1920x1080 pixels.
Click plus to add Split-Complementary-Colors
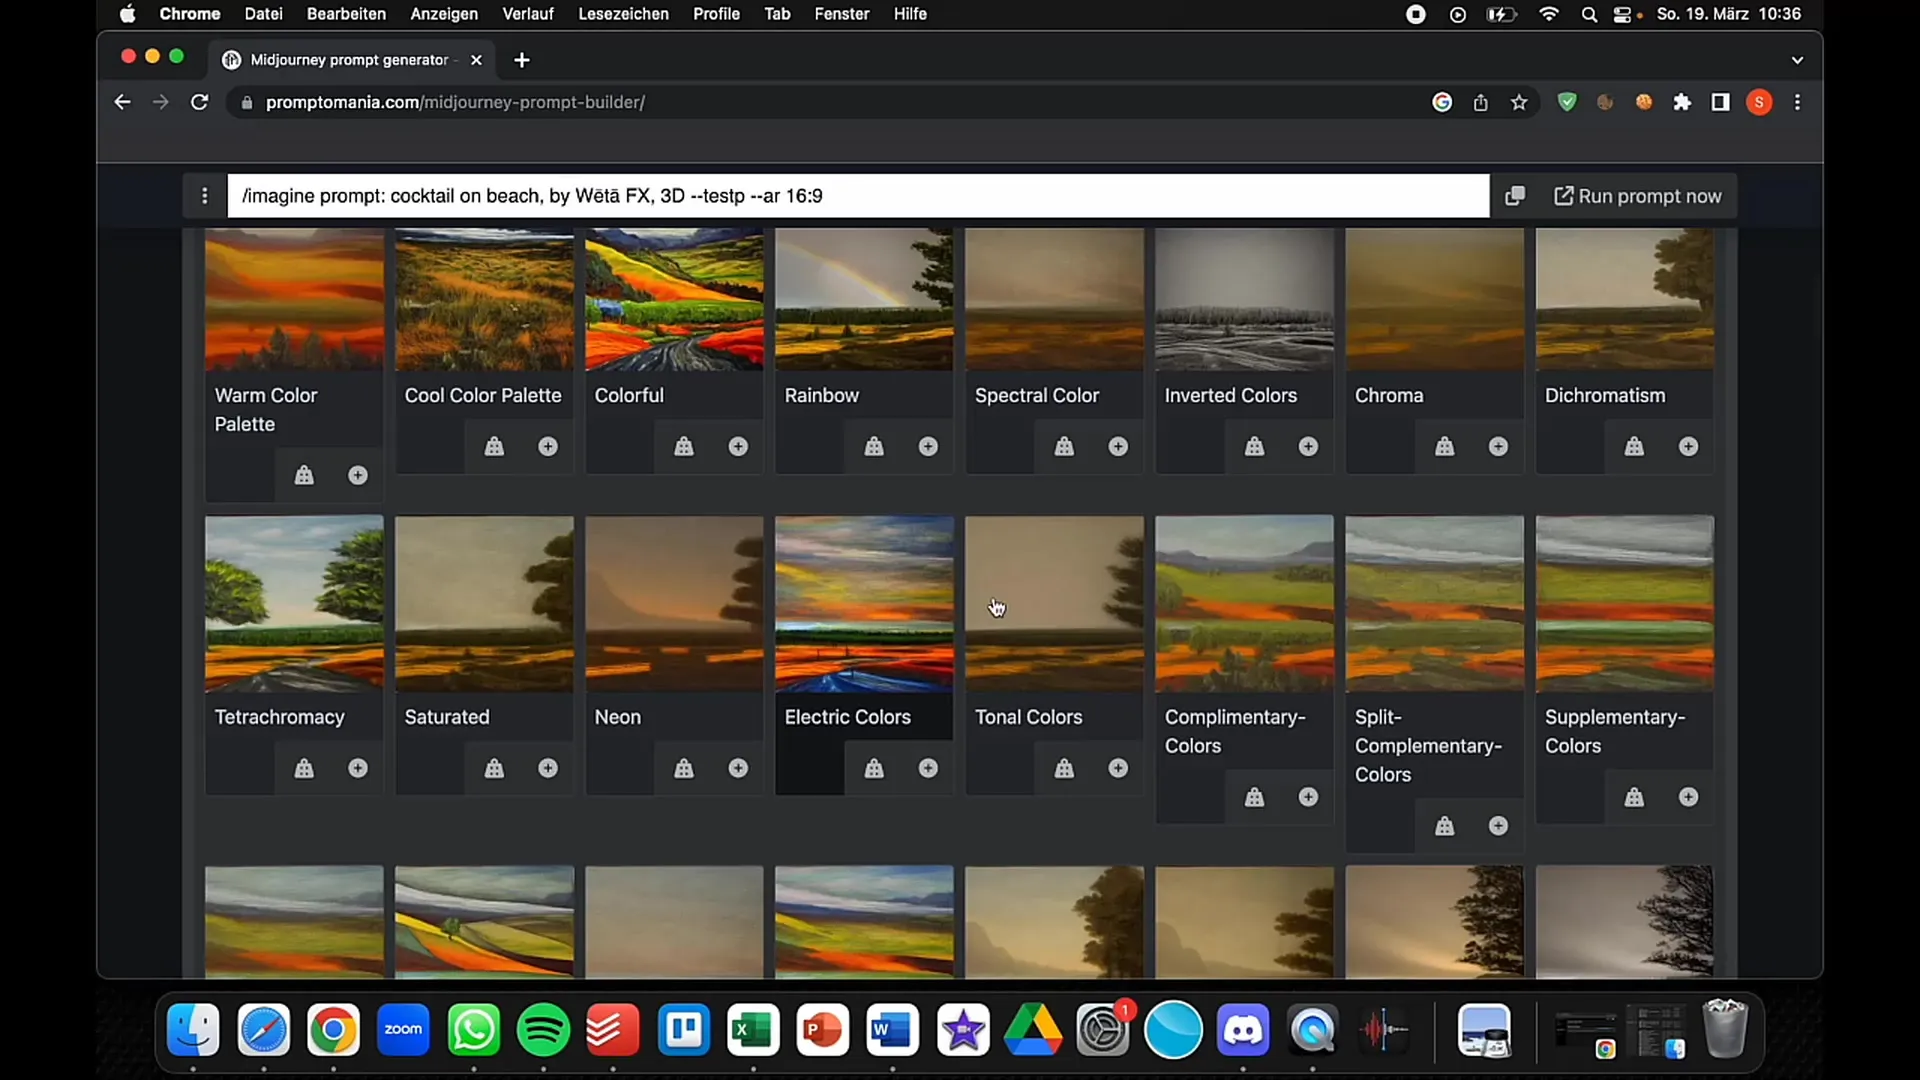pos(1498,825)
